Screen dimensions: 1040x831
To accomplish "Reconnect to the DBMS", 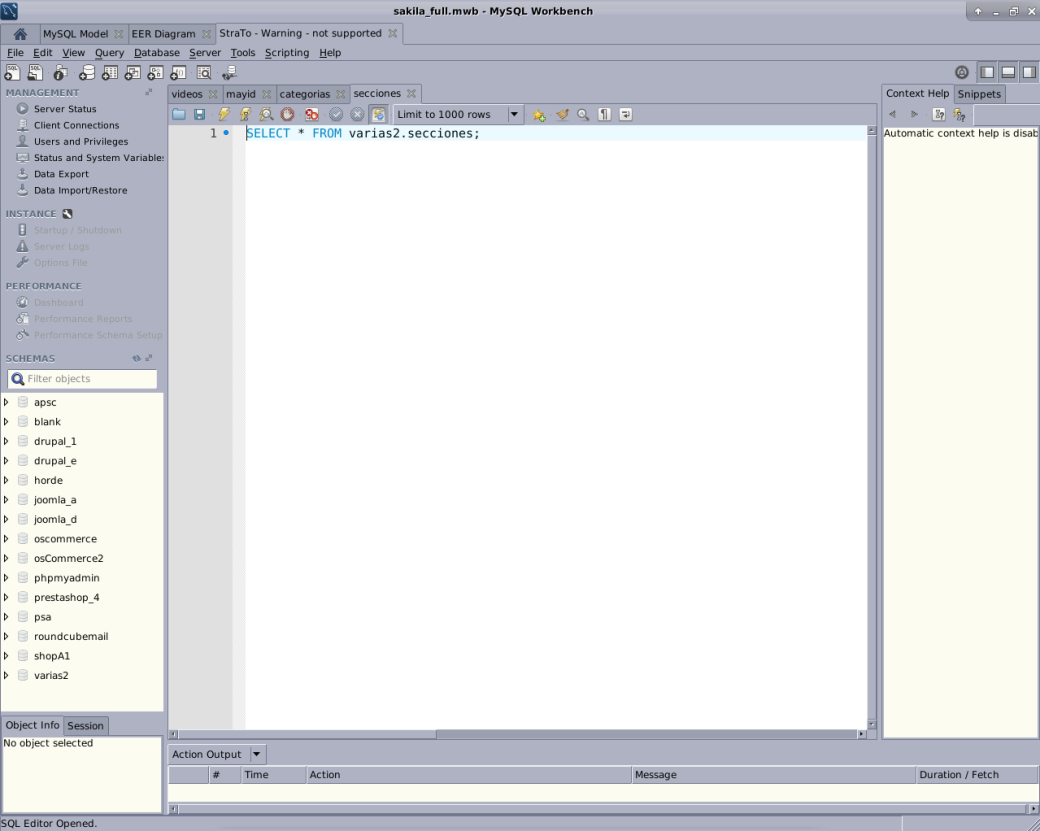I will tap(229, 73).
